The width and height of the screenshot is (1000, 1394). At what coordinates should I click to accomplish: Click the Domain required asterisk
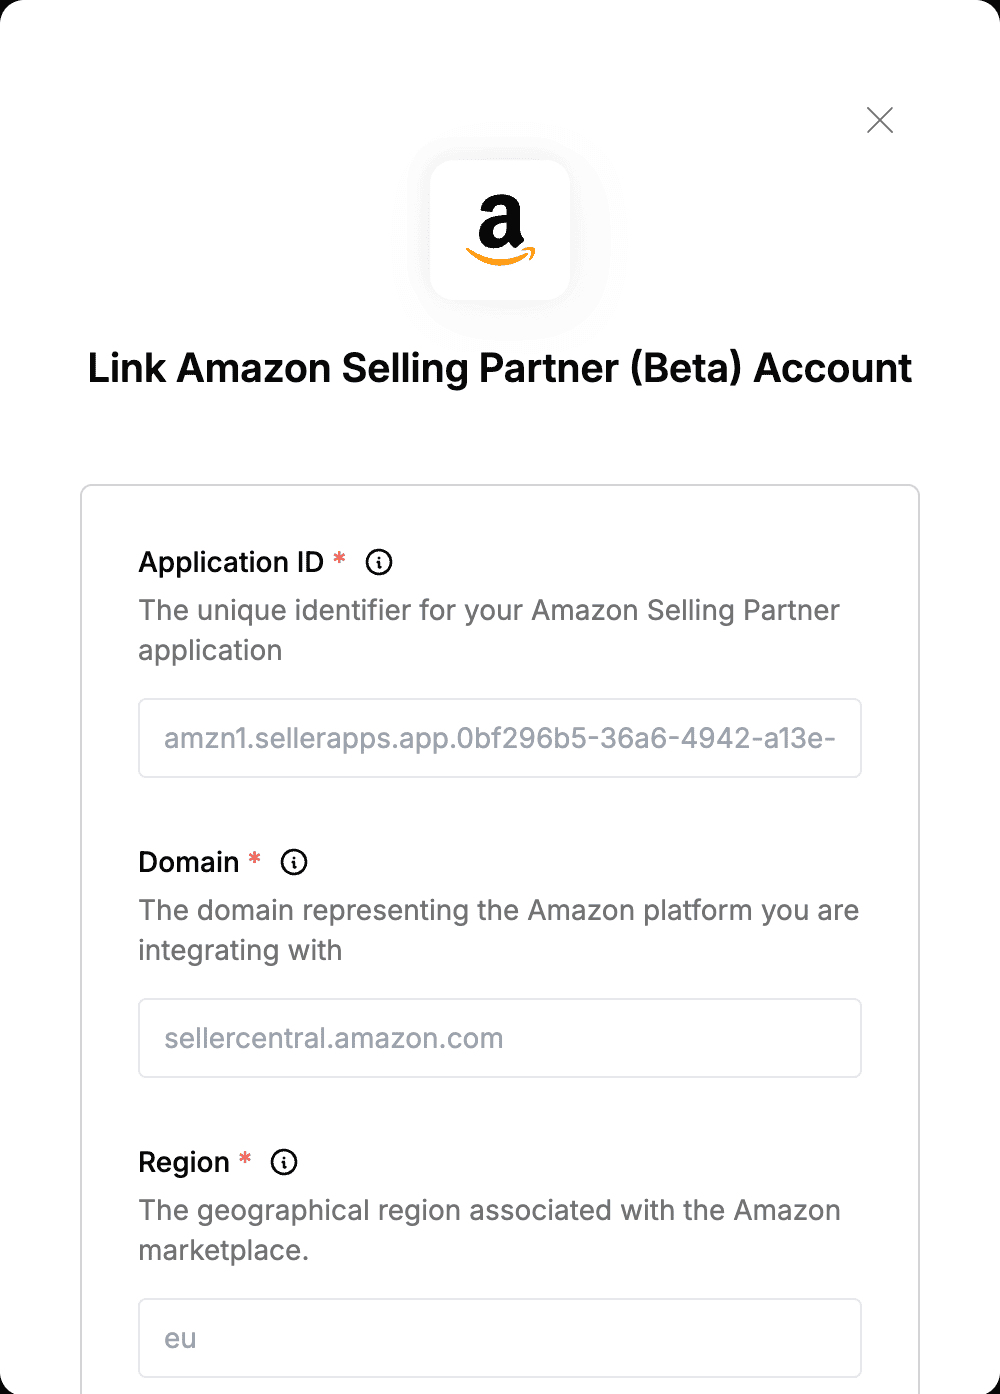[255, 858]
